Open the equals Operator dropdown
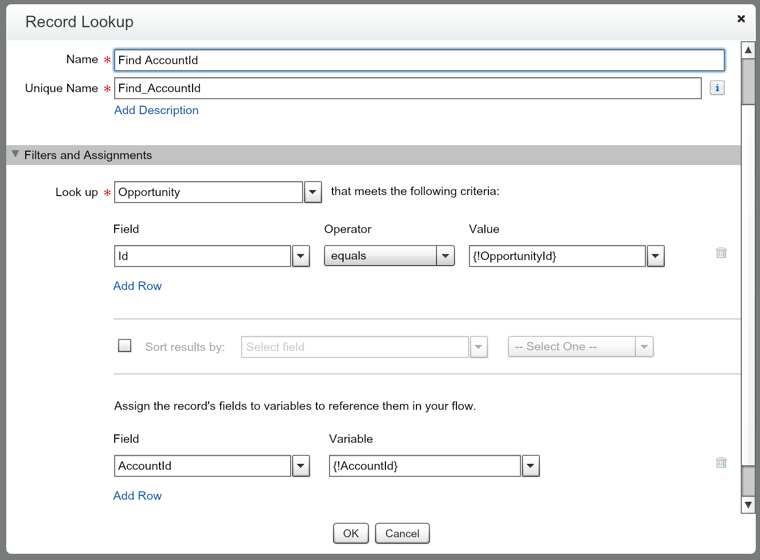 445,256
